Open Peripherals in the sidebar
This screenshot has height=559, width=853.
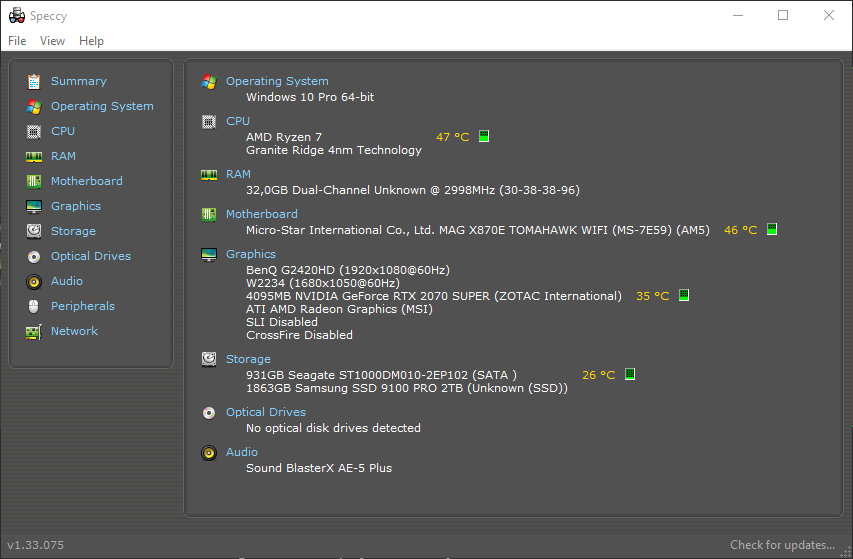click(83, 306)
